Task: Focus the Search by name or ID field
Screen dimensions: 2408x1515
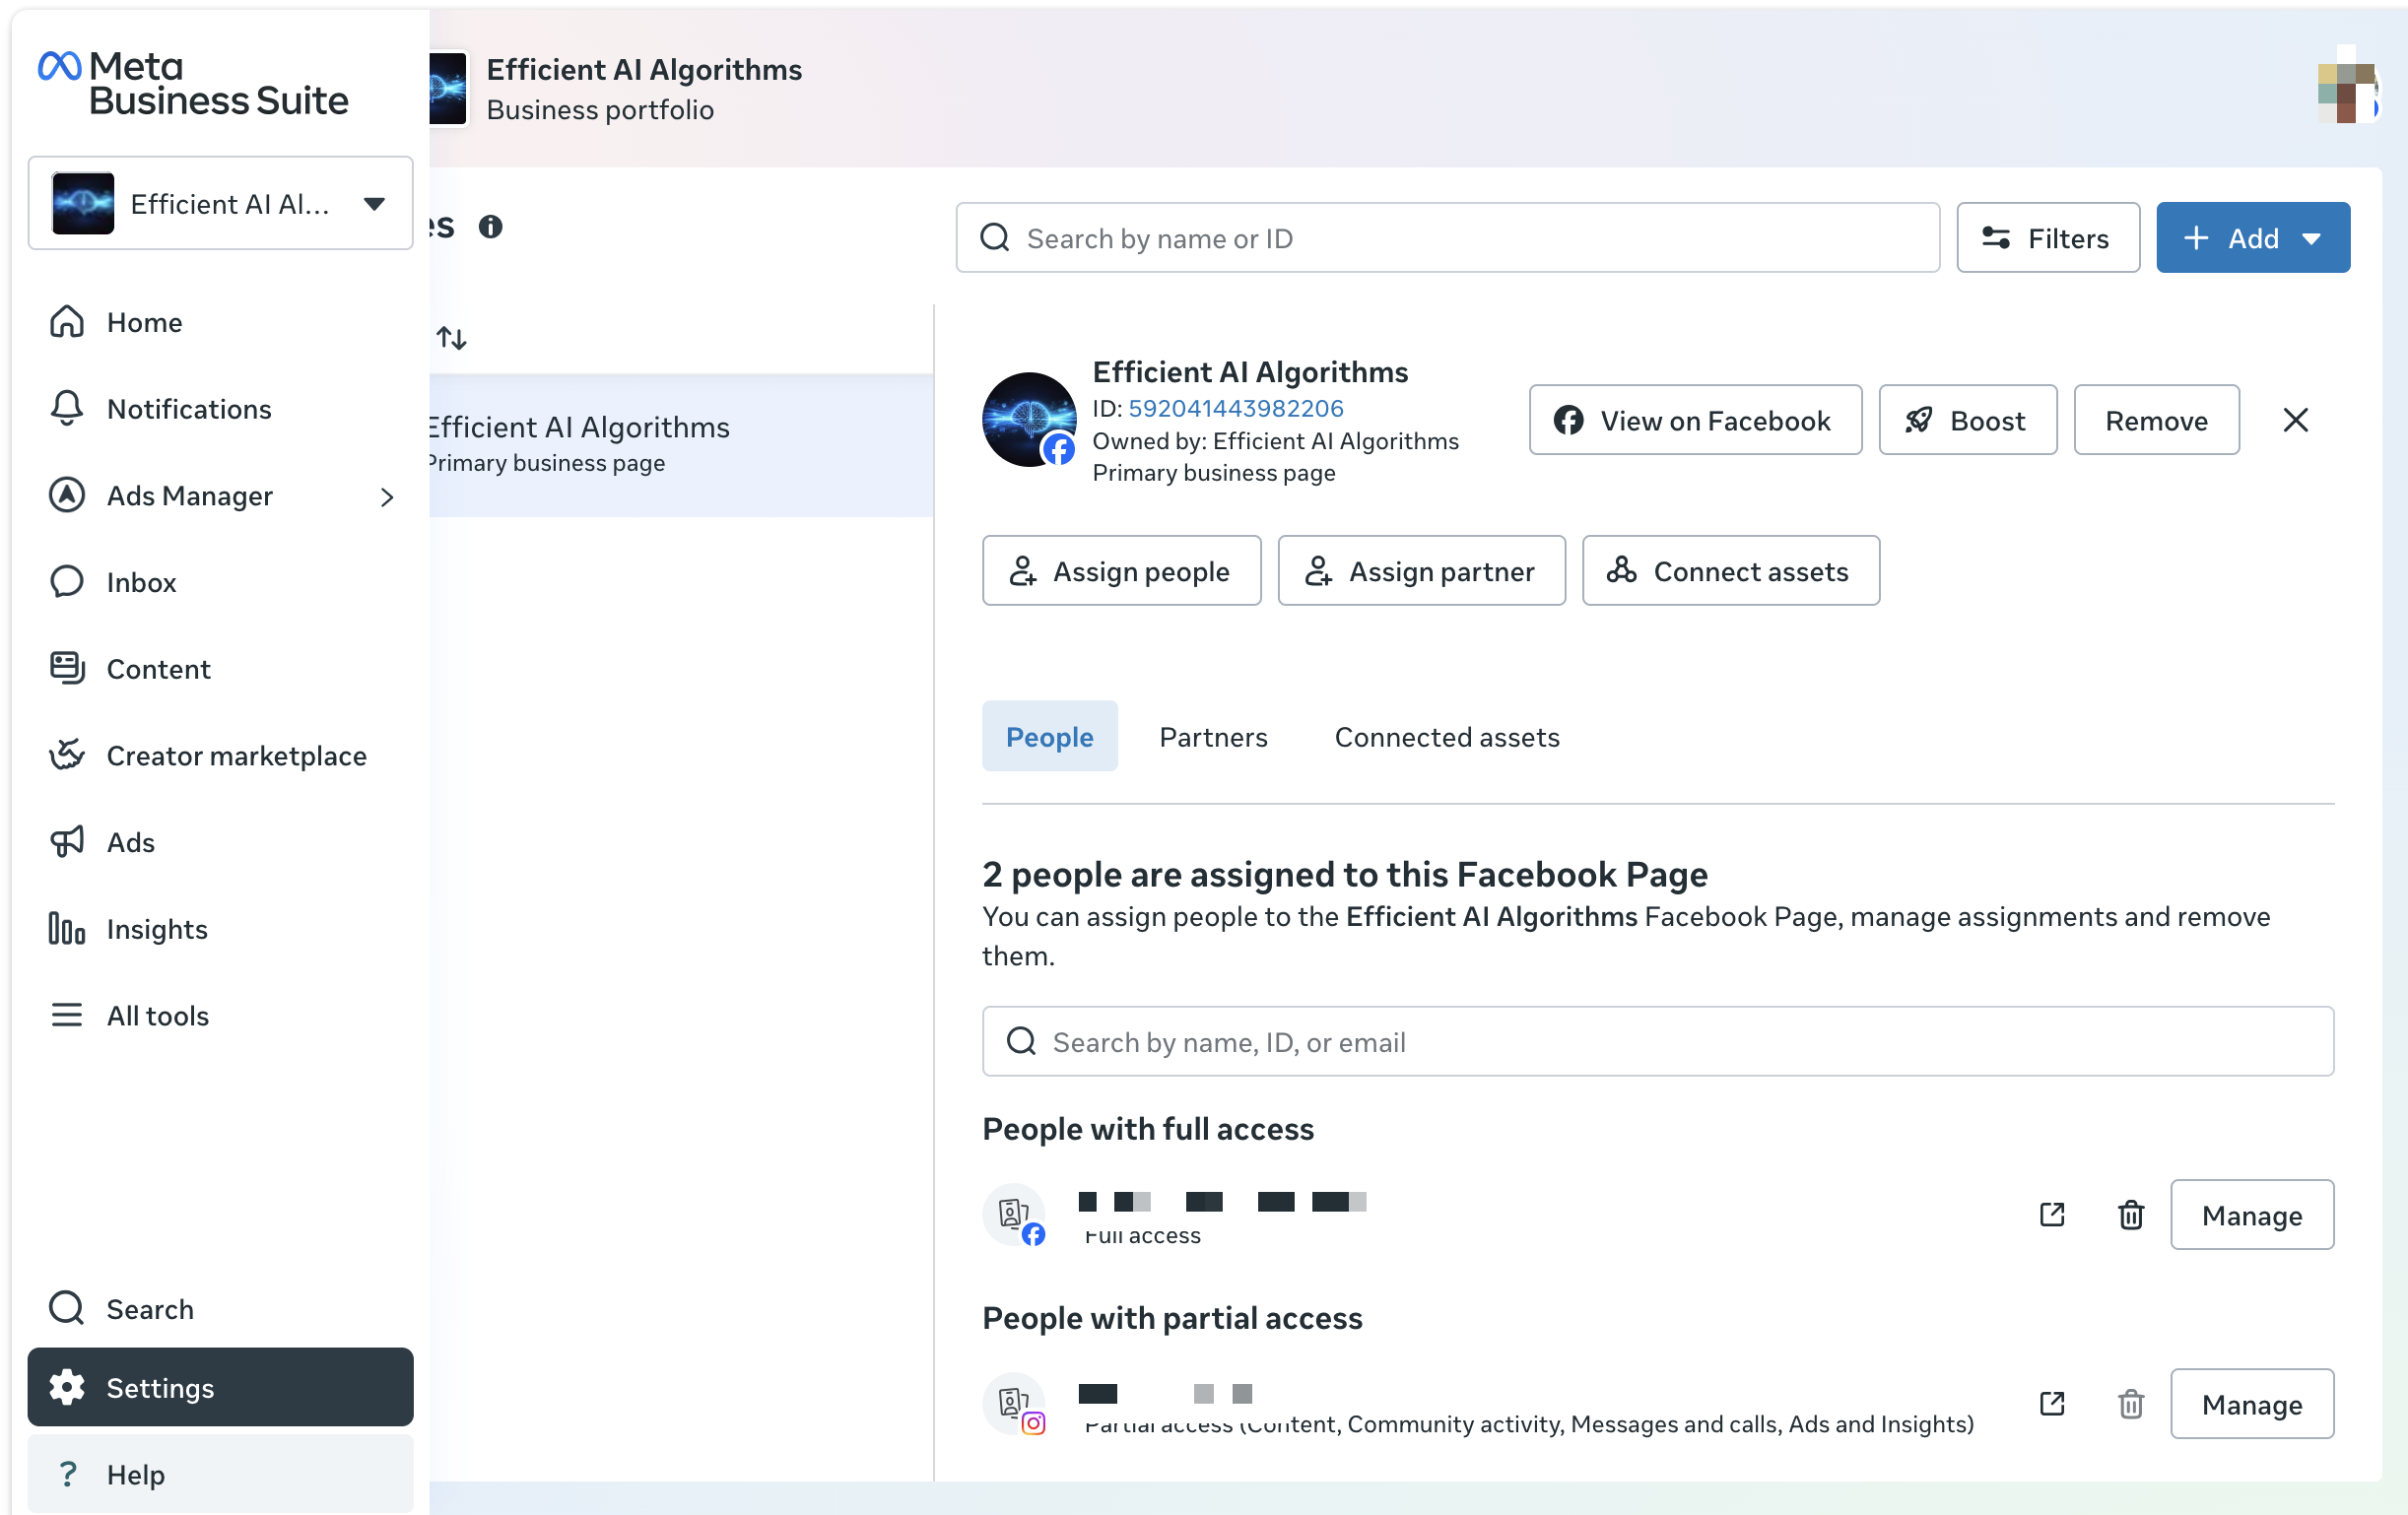Action: pyautogui.click(x=1447, y=238)
